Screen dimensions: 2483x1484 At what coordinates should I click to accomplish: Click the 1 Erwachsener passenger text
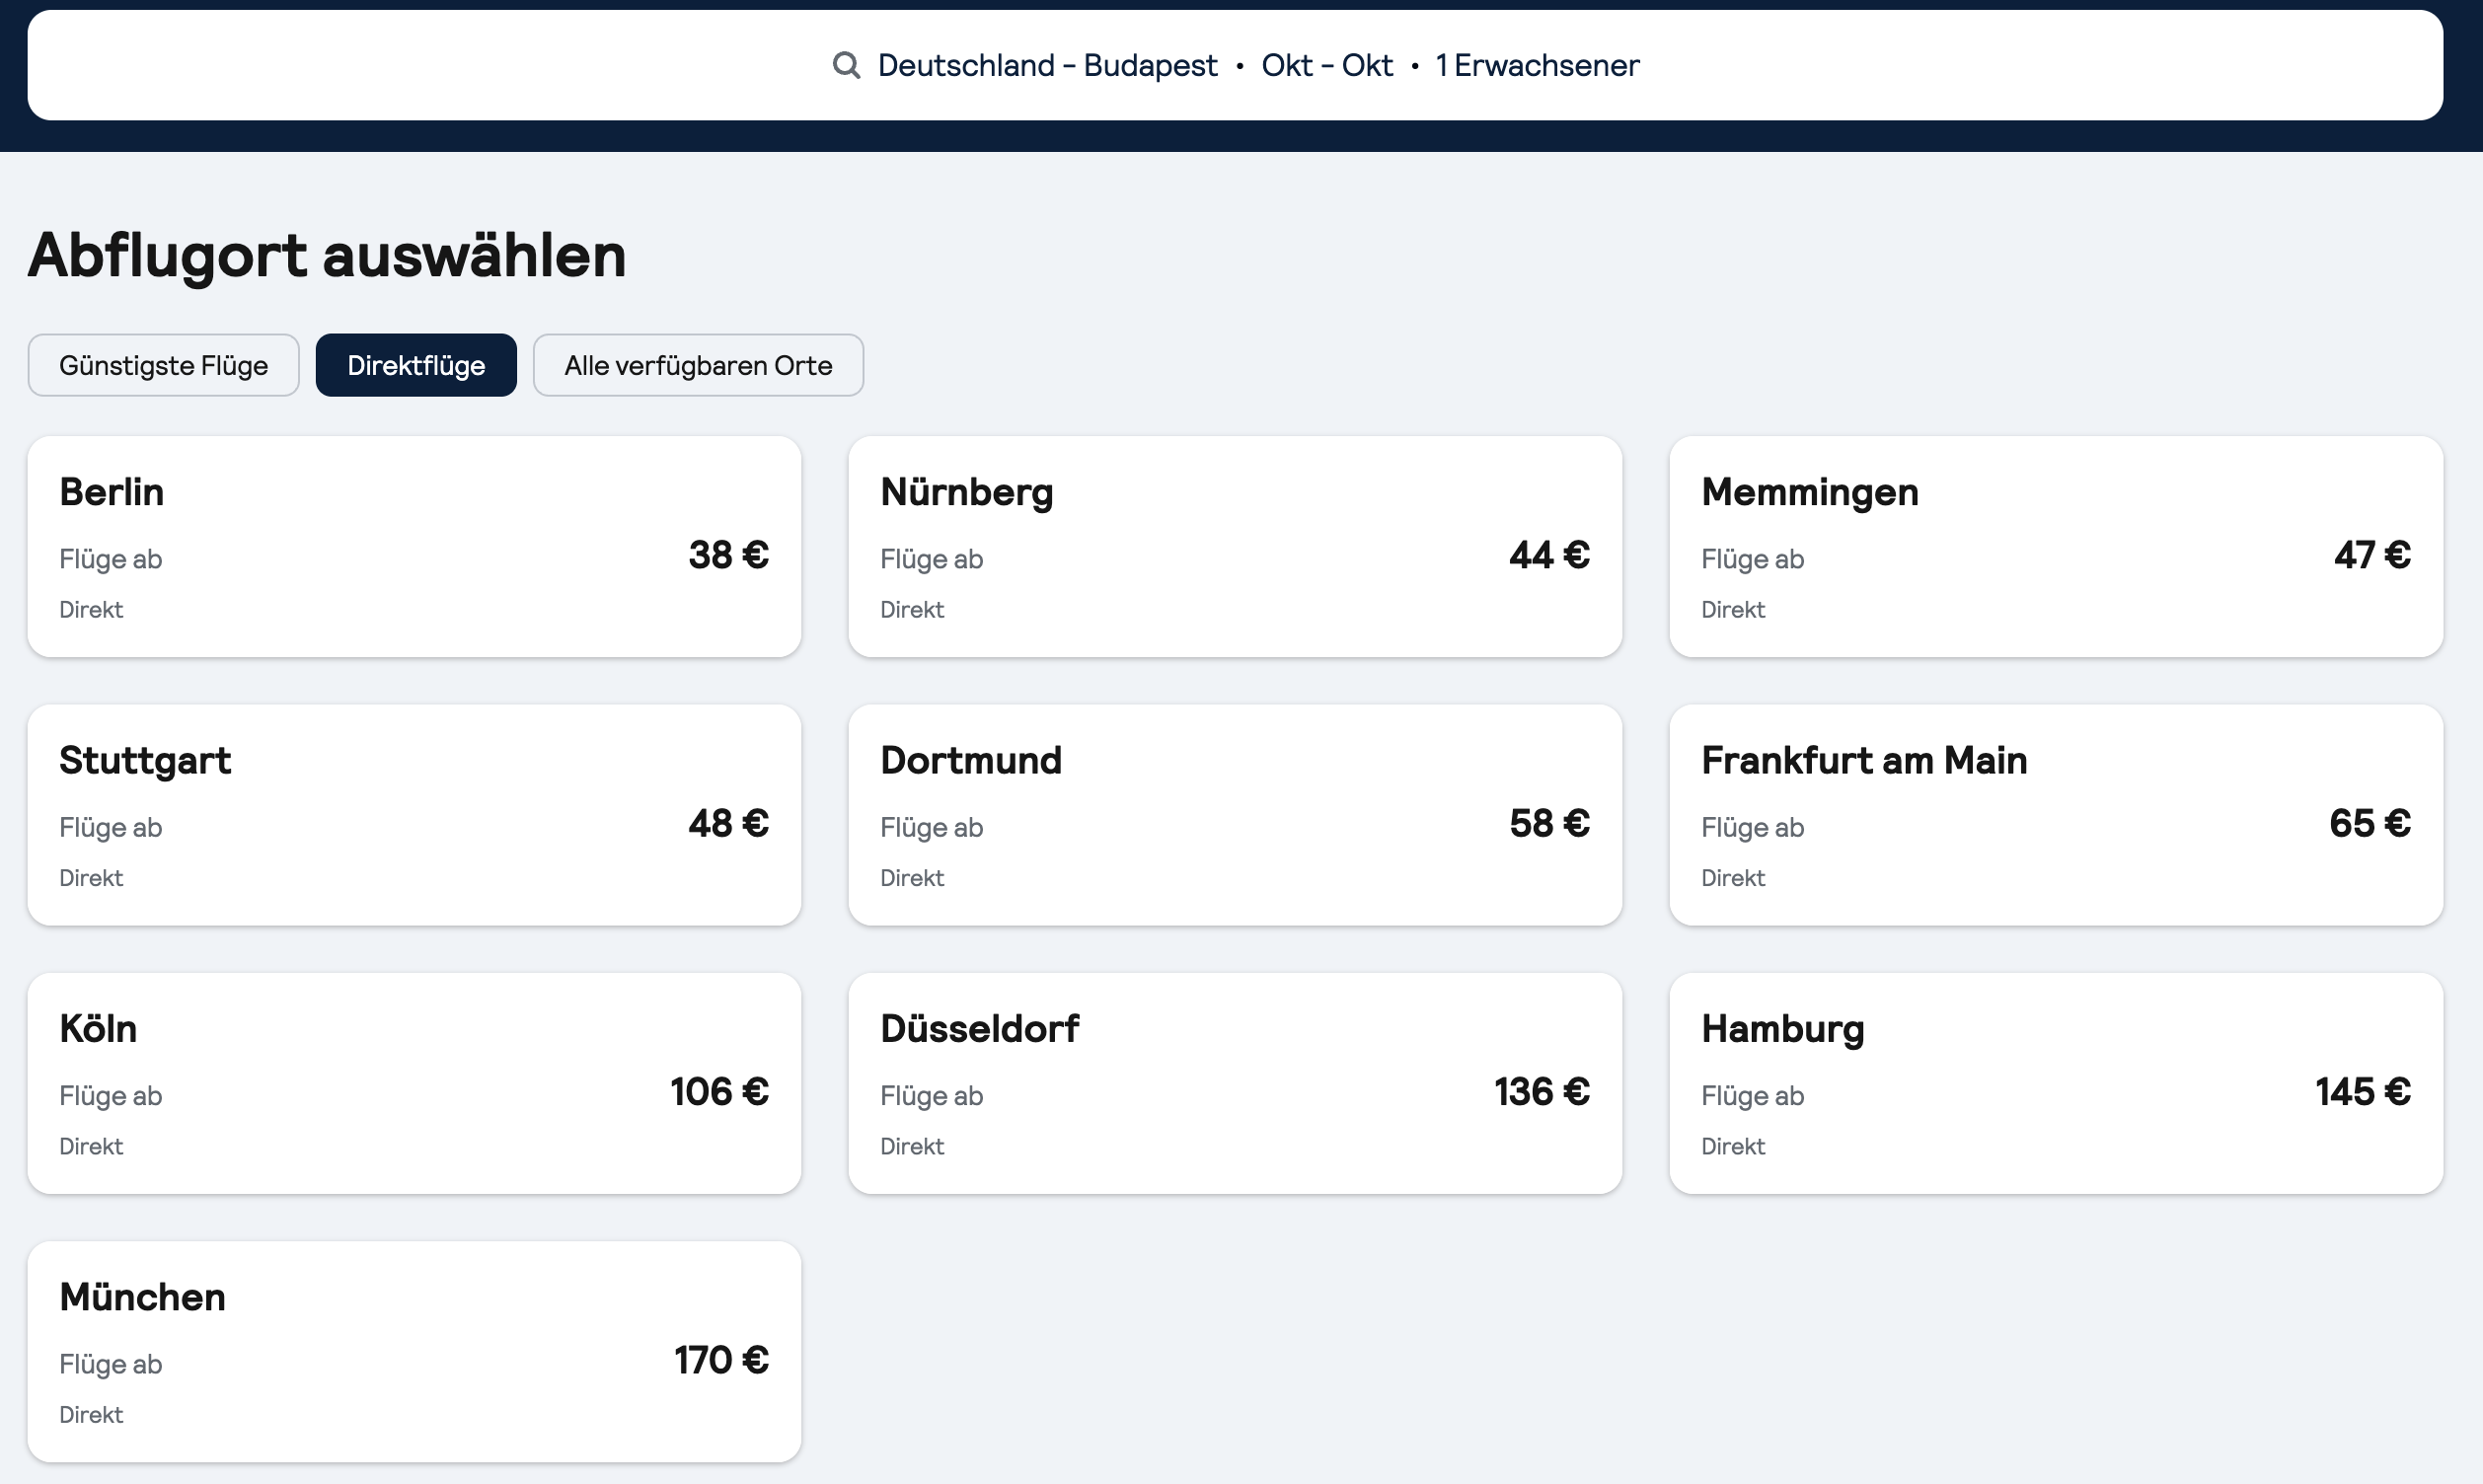(x=1537, y=65)
